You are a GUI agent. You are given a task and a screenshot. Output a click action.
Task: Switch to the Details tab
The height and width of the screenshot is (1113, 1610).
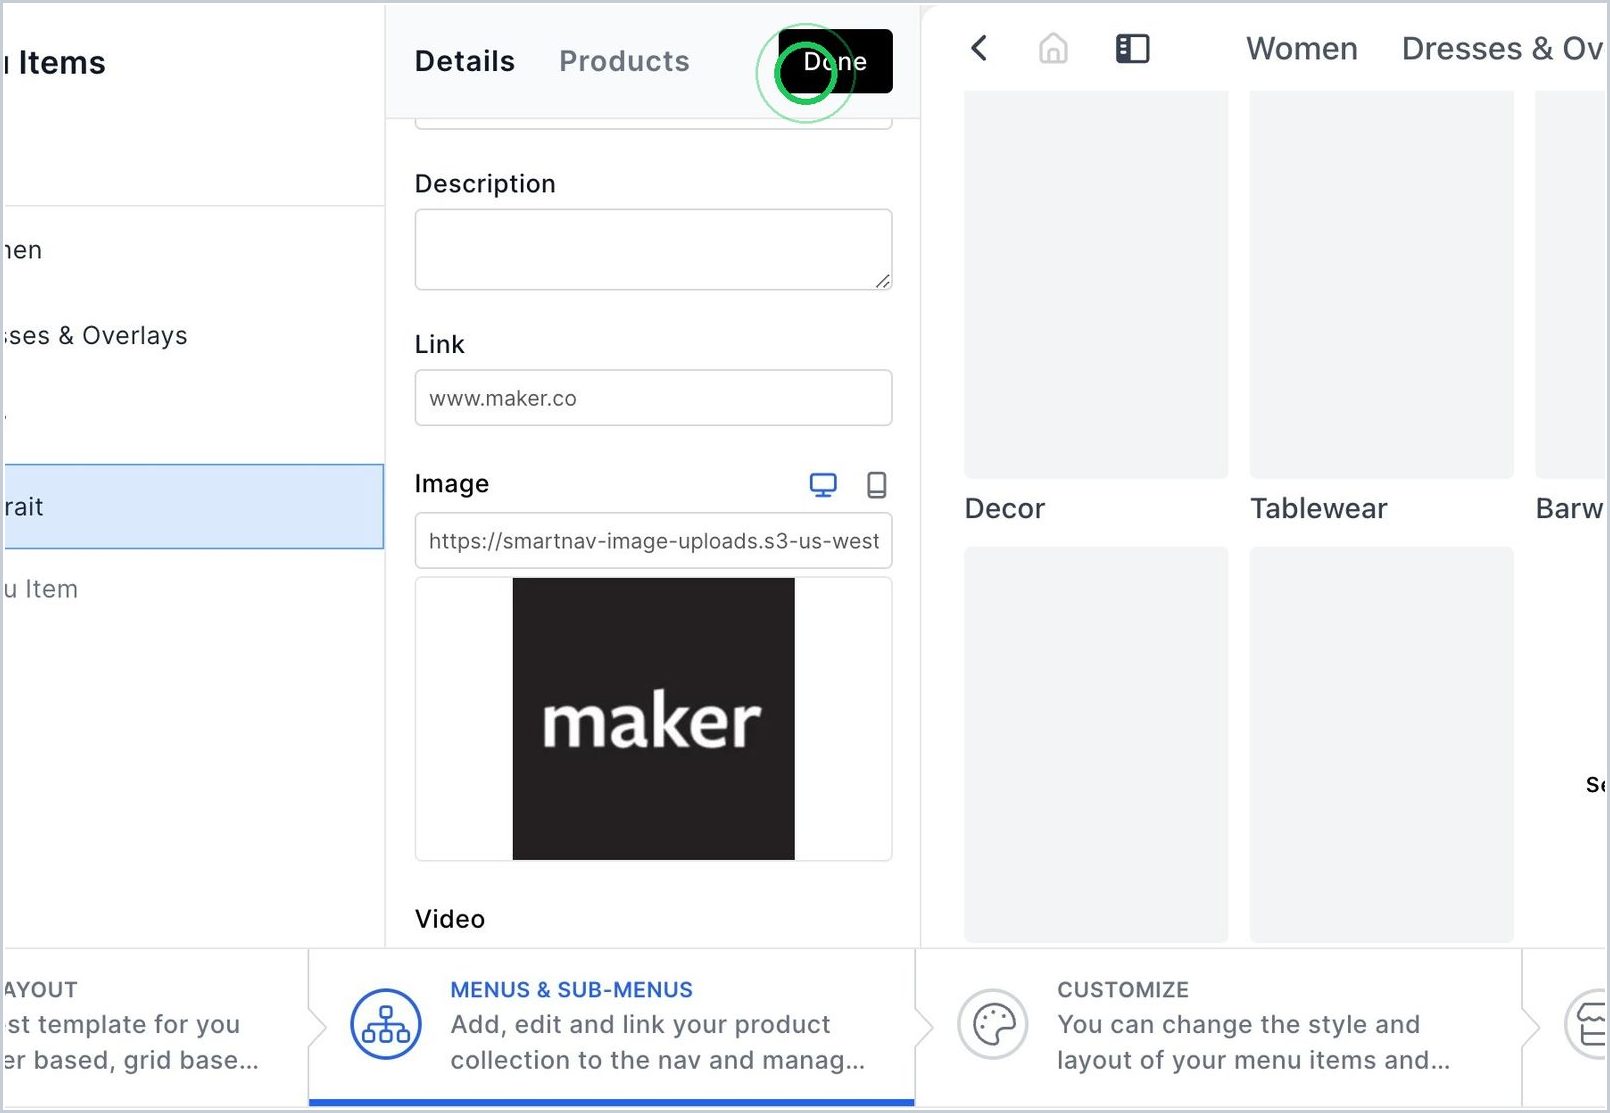(465, 61)
